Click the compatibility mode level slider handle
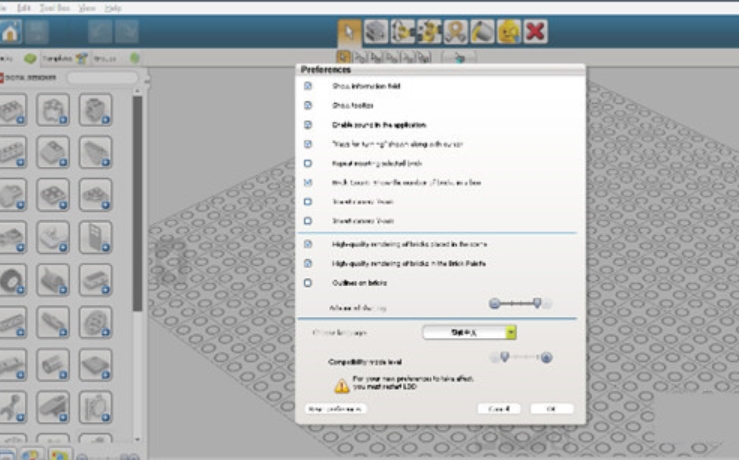Screen dimensions: 739x460 click(505, 357)
